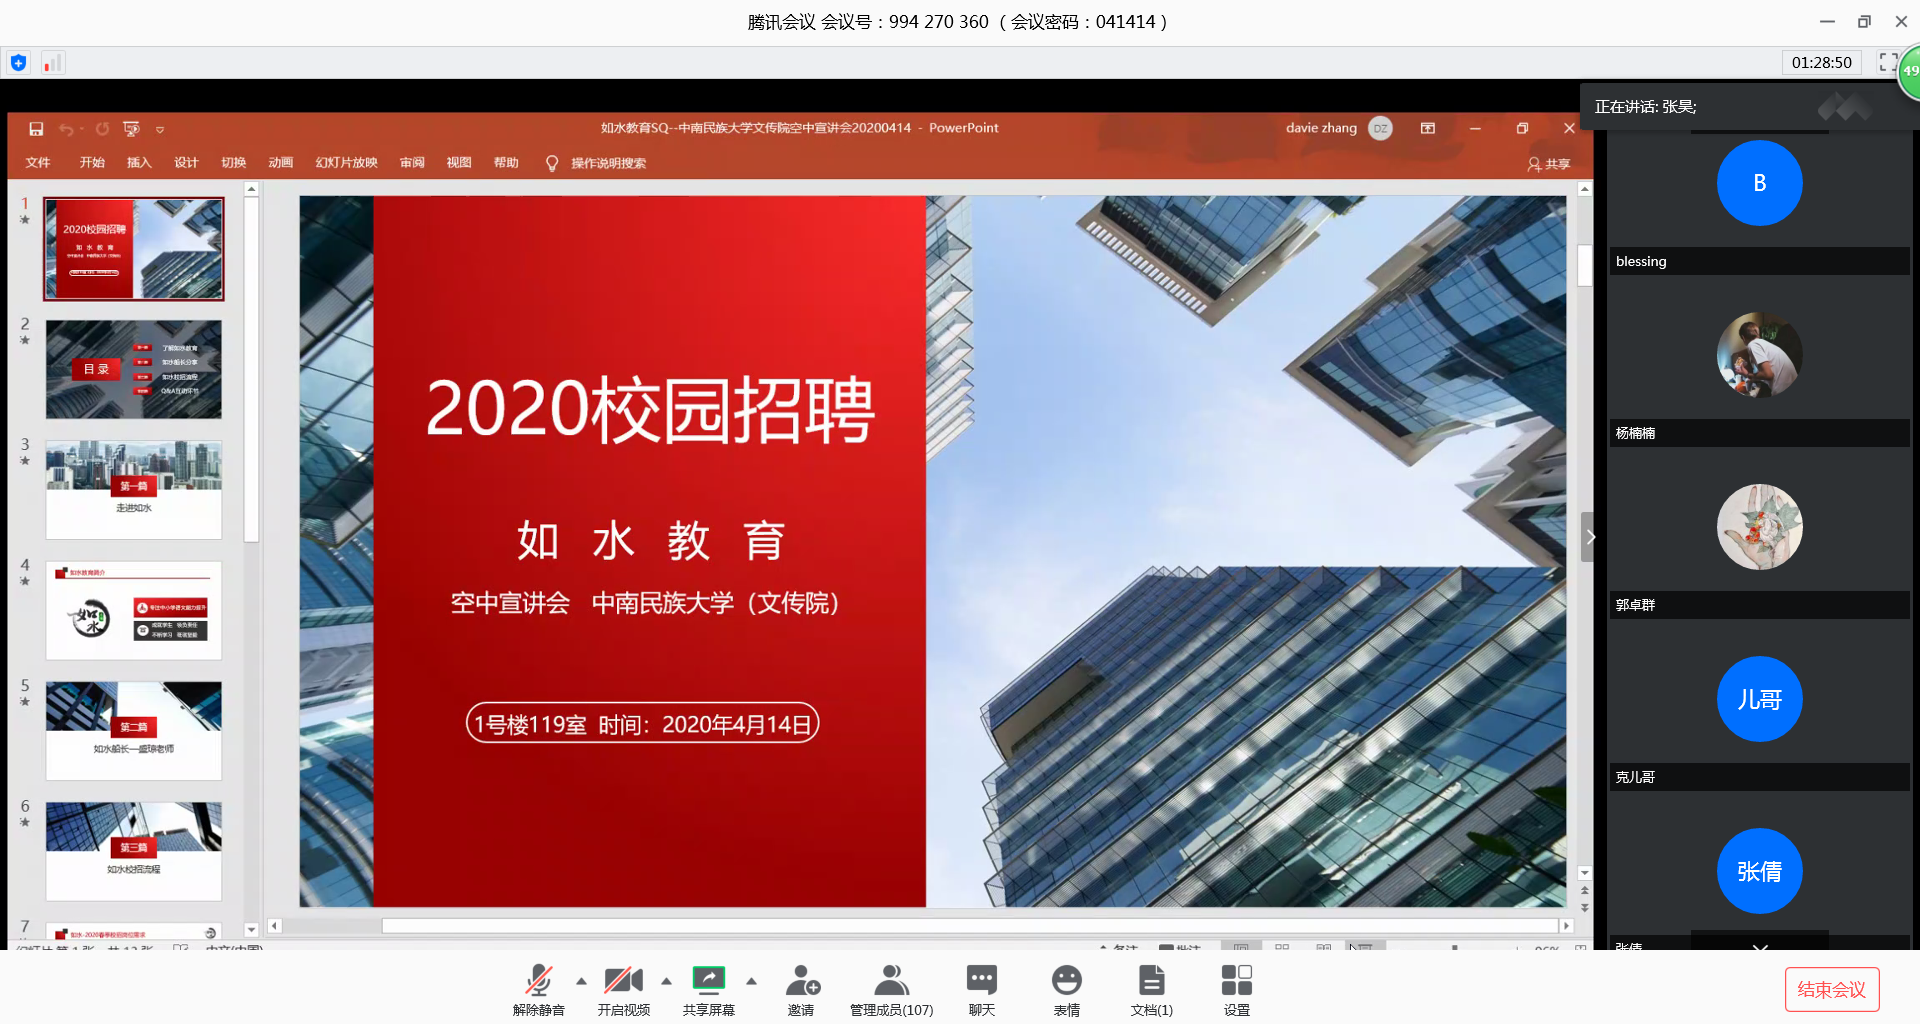
Task: Click the share screen icon
Action: point(708,981)
